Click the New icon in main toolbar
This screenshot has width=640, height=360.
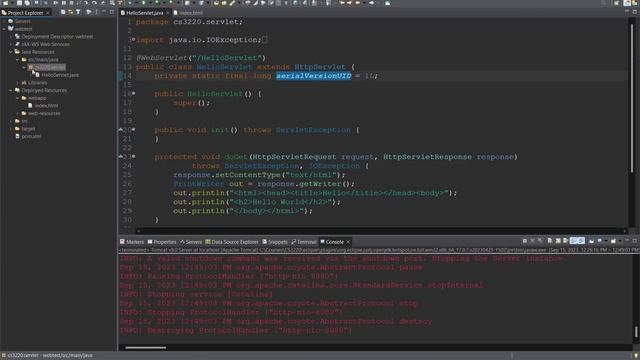pos(6,3)
